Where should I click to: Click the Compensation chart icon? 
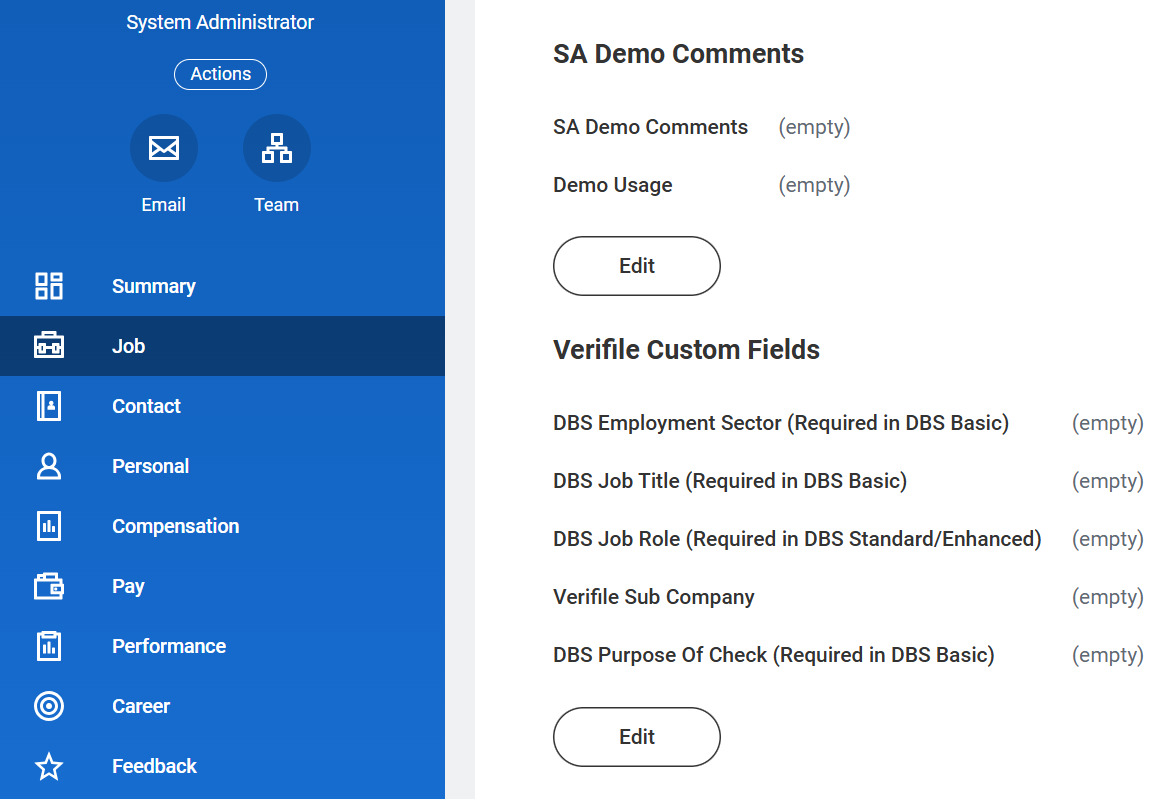tap(49, 526)
